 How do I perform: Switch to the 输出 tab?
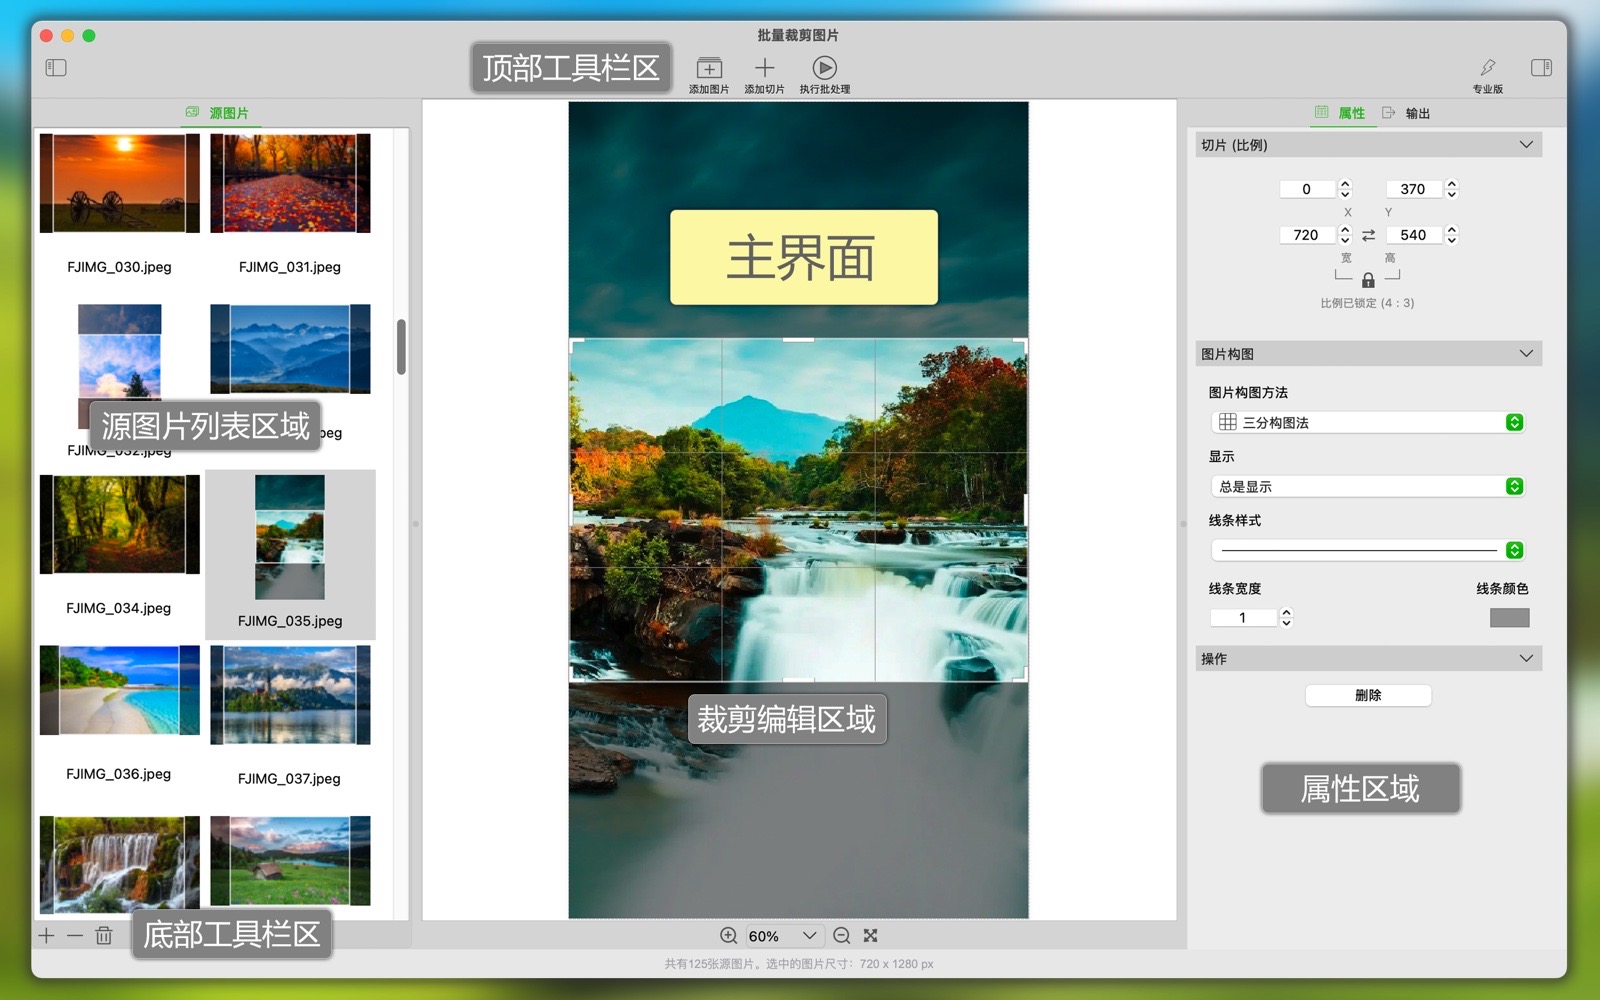click(1407, 113)
